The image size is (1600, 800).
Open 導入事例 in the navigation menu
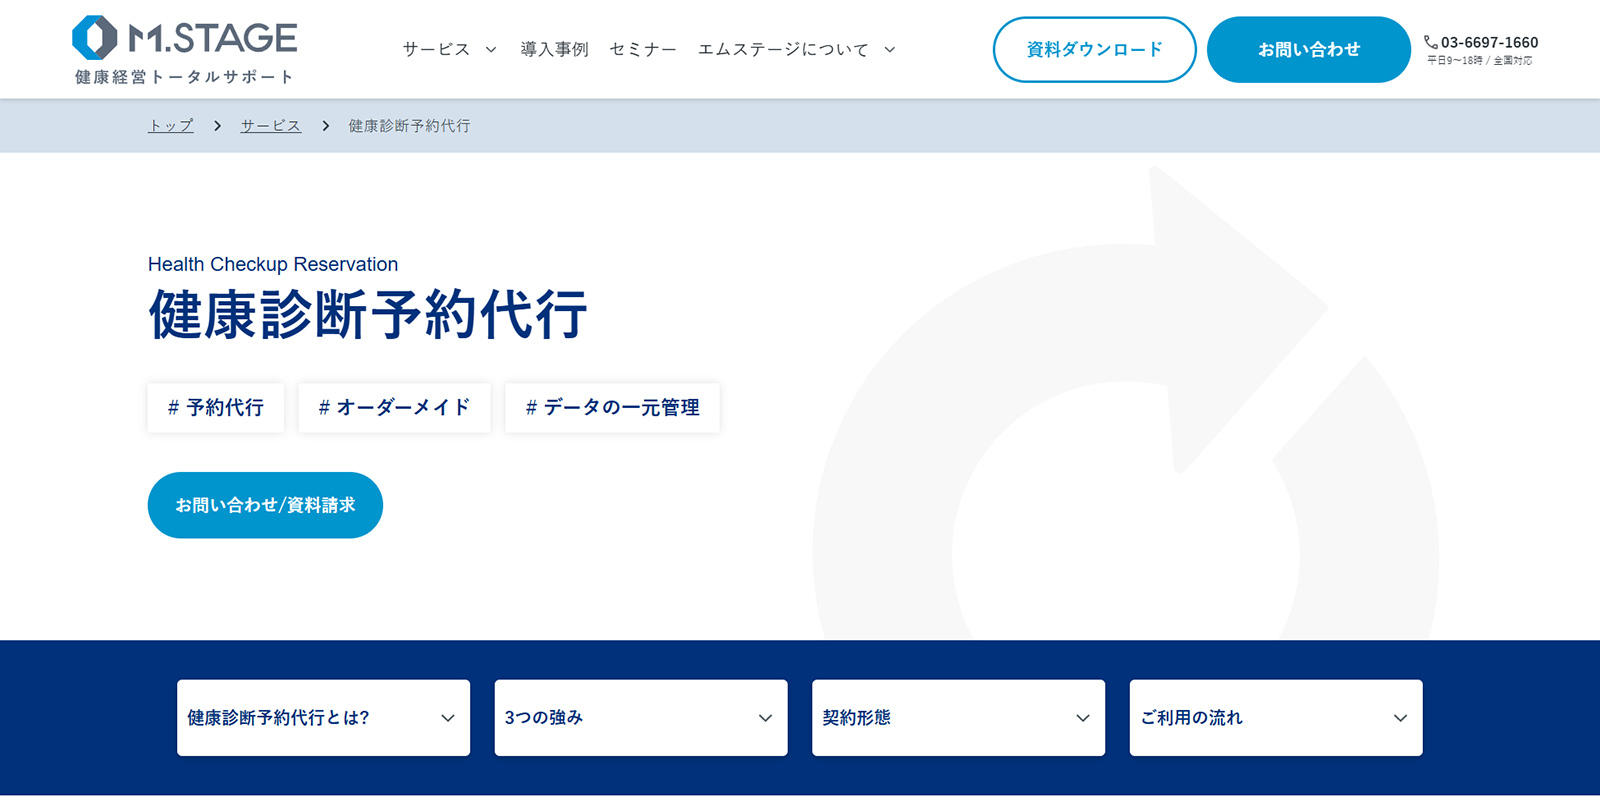(554, 50)
